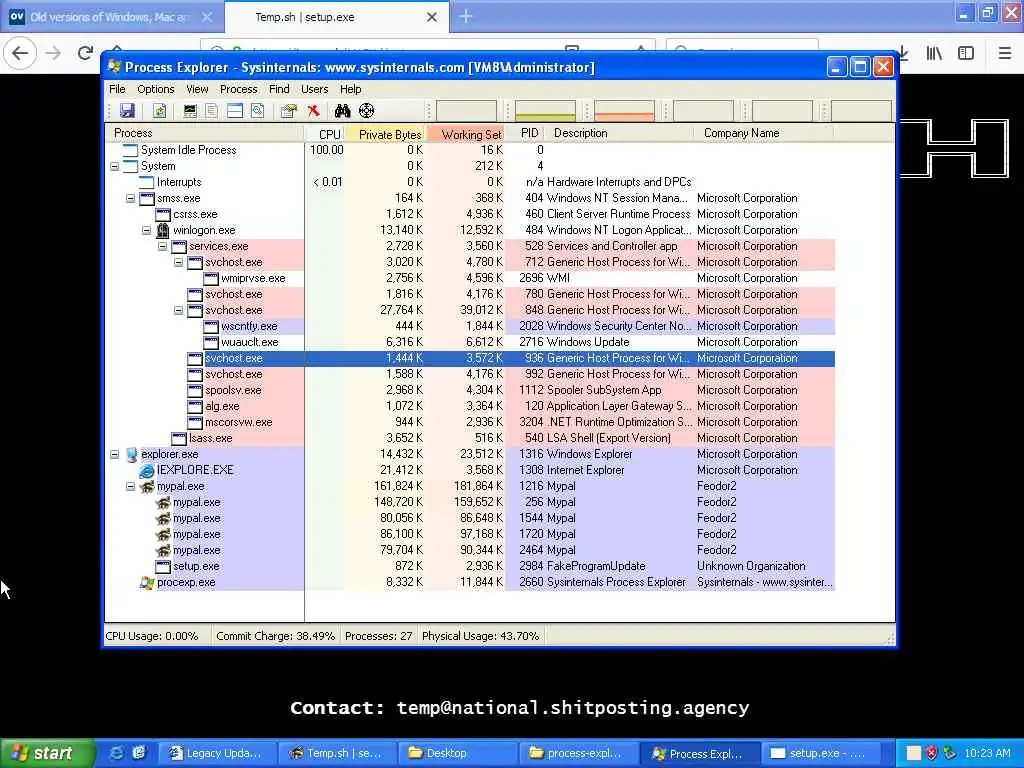Select the wuauclt.exe process row
The image size is (1024, 768).
pos(470,342)
